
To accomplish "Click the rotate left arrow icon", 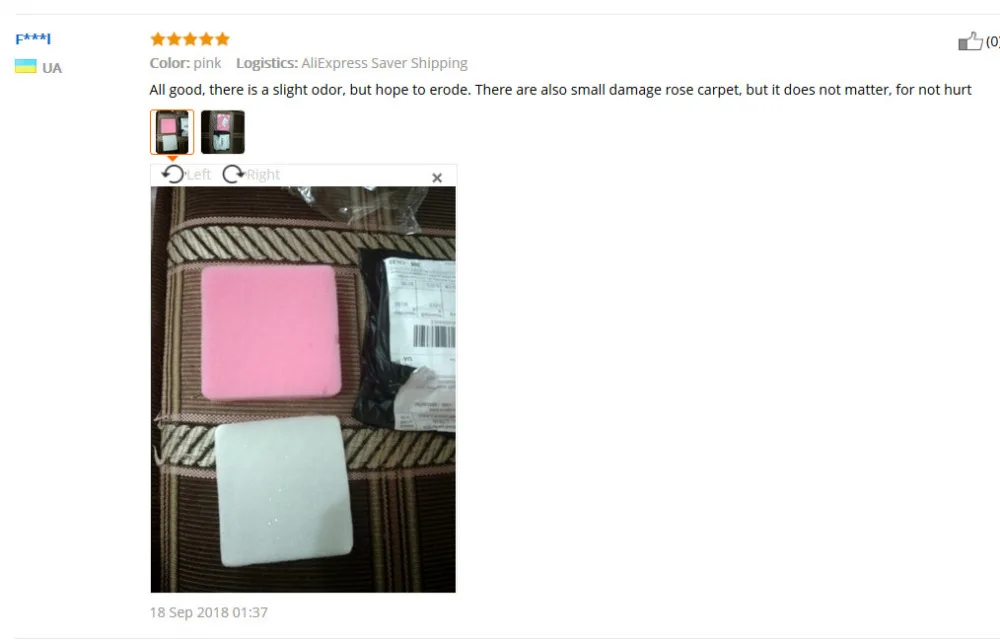I will pyautogui.click(x=173, y=174).
